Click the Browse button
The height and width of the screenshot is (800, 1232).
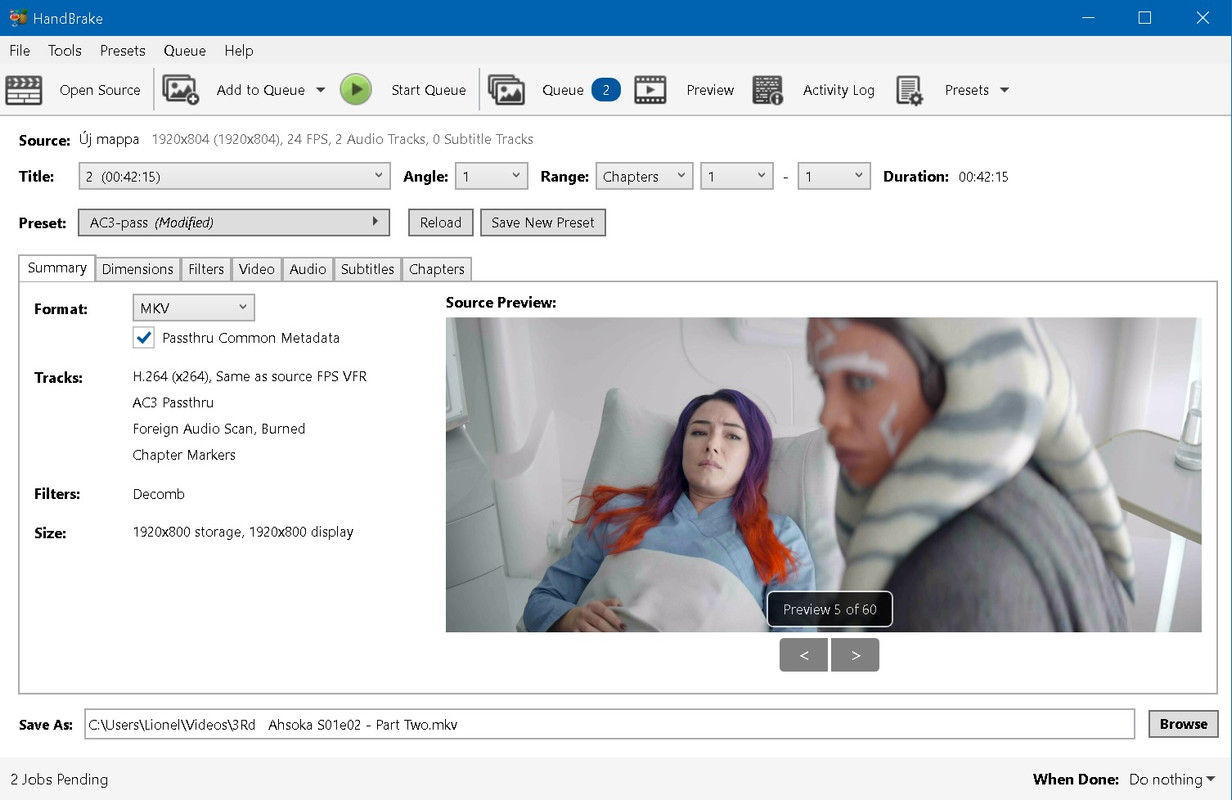[x=1183, y=724]
